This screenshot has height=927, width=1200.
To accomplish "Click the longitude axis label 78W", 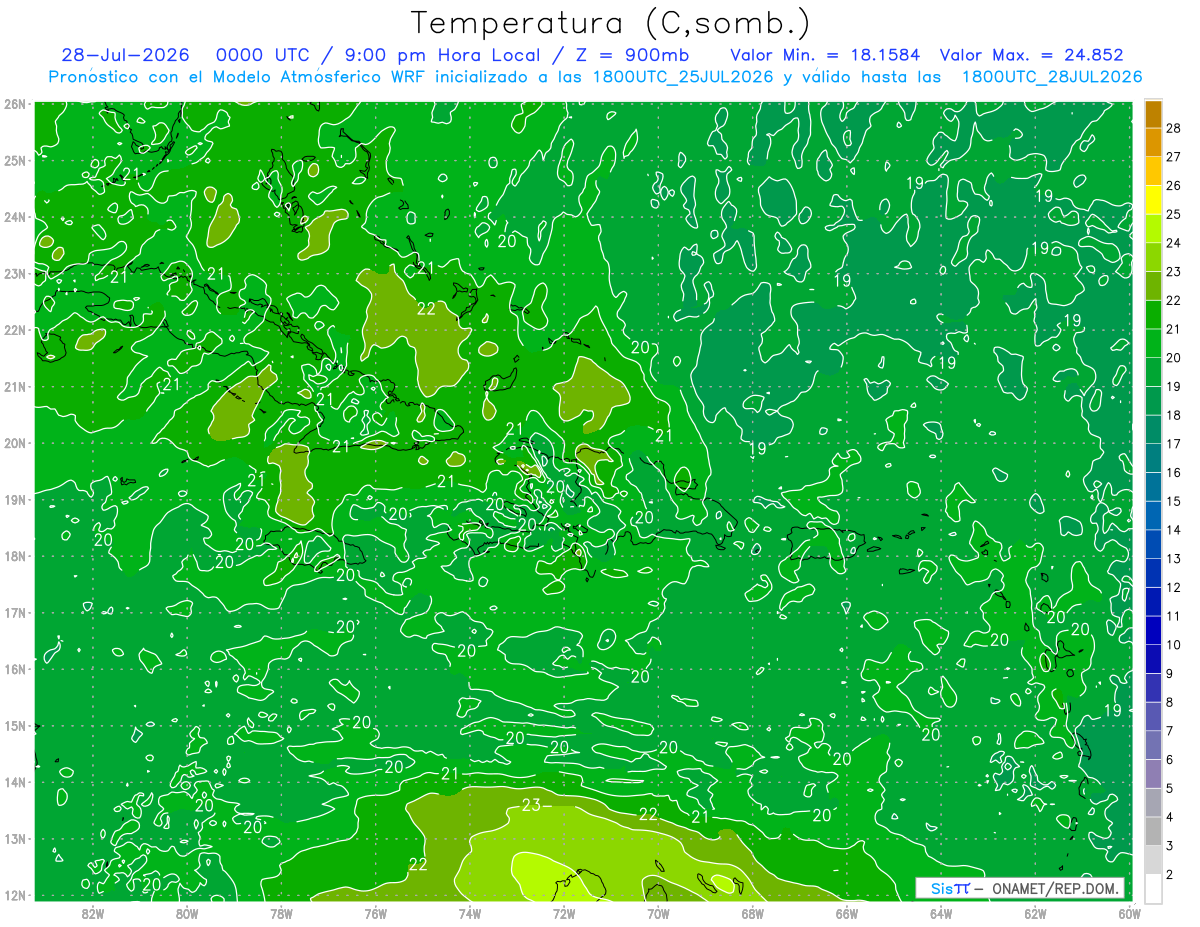I will (281, 913).
